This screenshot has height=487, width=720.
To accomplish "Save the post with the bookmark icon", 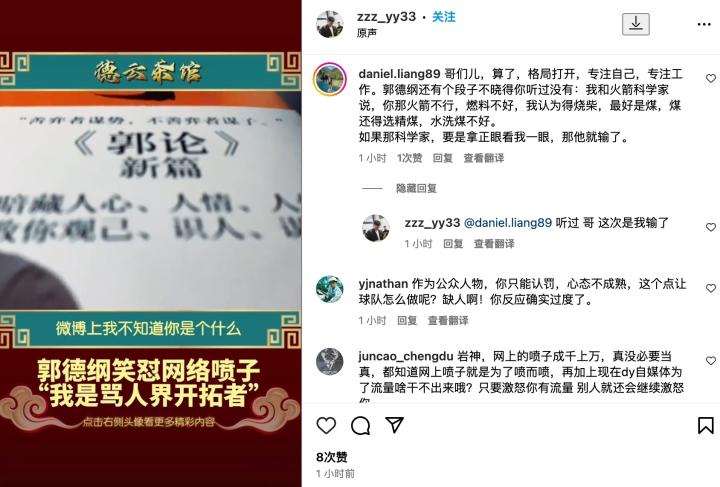I will (705, 425).
